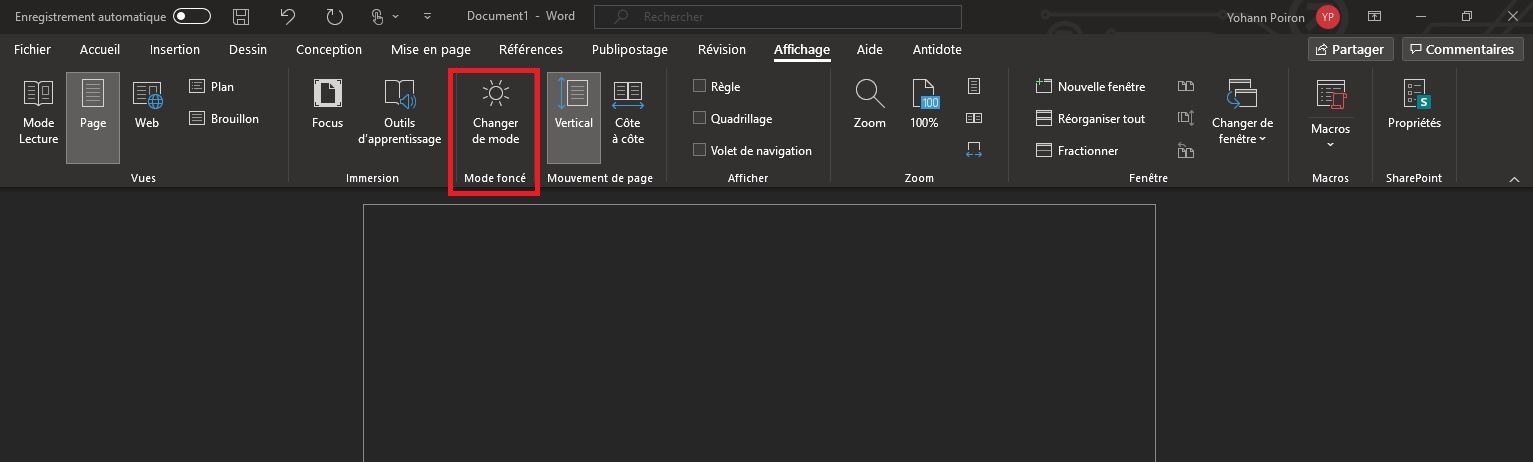Open Outils d'apprentissage
The image size is (1533, 462).
[399, 112]
